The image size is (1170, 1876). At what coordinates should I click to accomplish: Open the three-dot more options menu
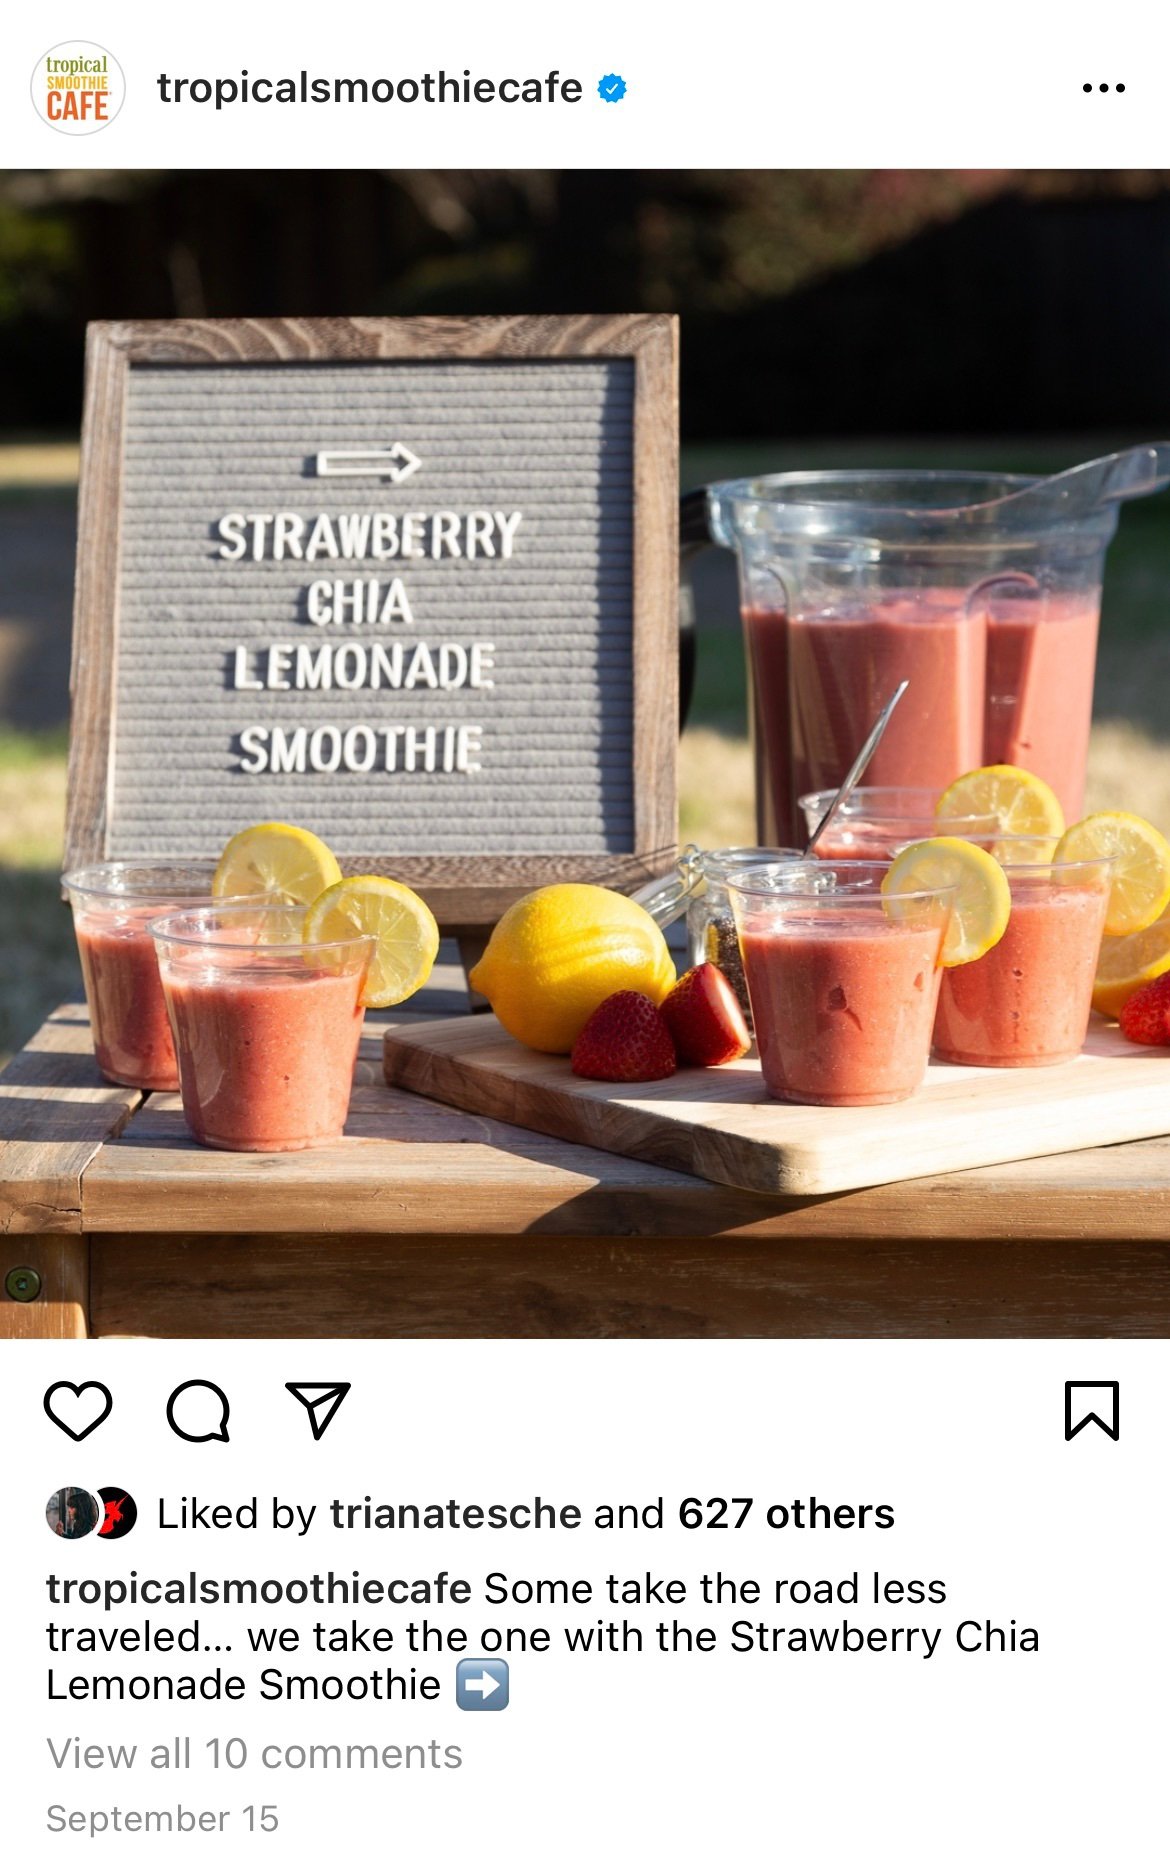(x=1104, y=88)
